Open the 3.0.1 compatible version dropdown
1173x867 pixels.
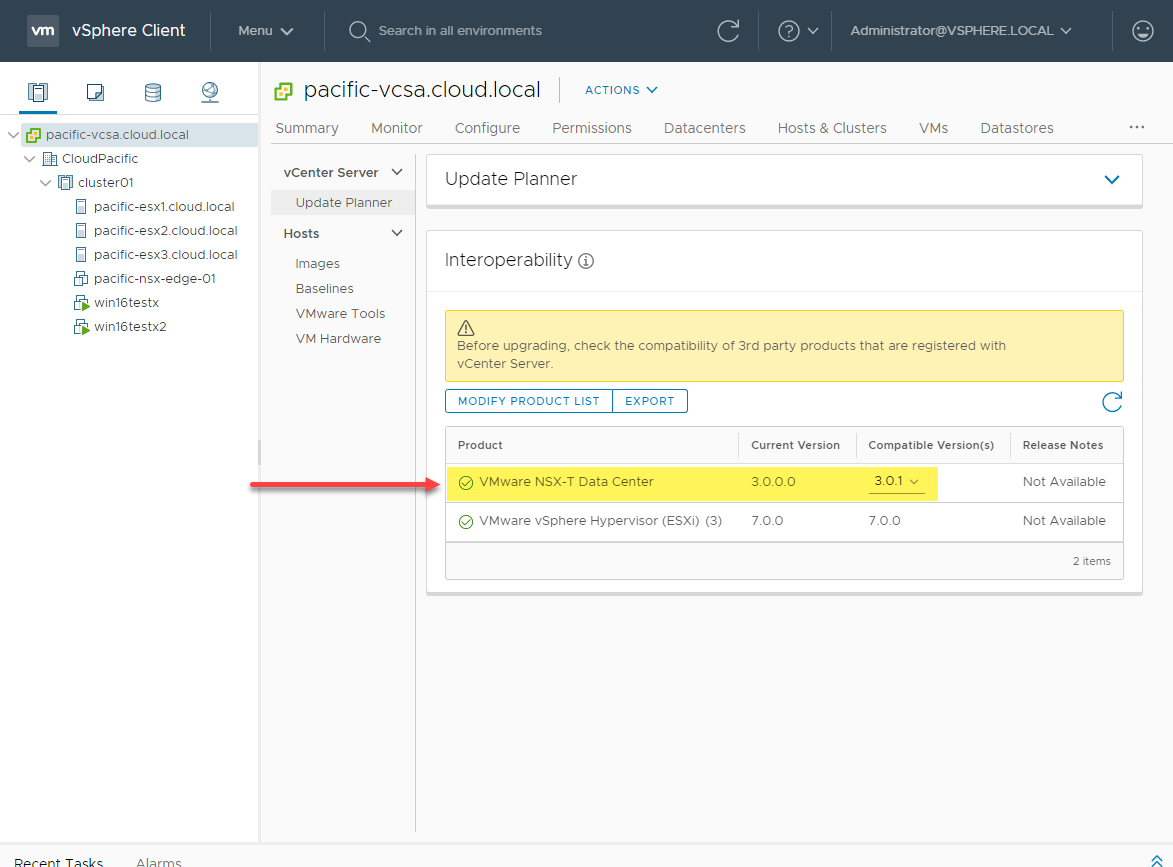click(x=896, y=481)
